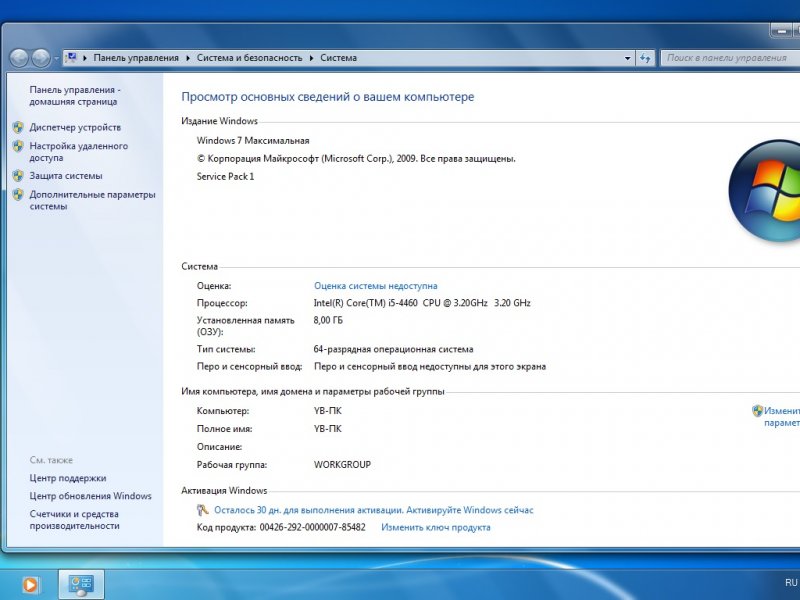Select the Service Pack 1 text
This screenshot has height=600, width=800.
coord(225,177)
